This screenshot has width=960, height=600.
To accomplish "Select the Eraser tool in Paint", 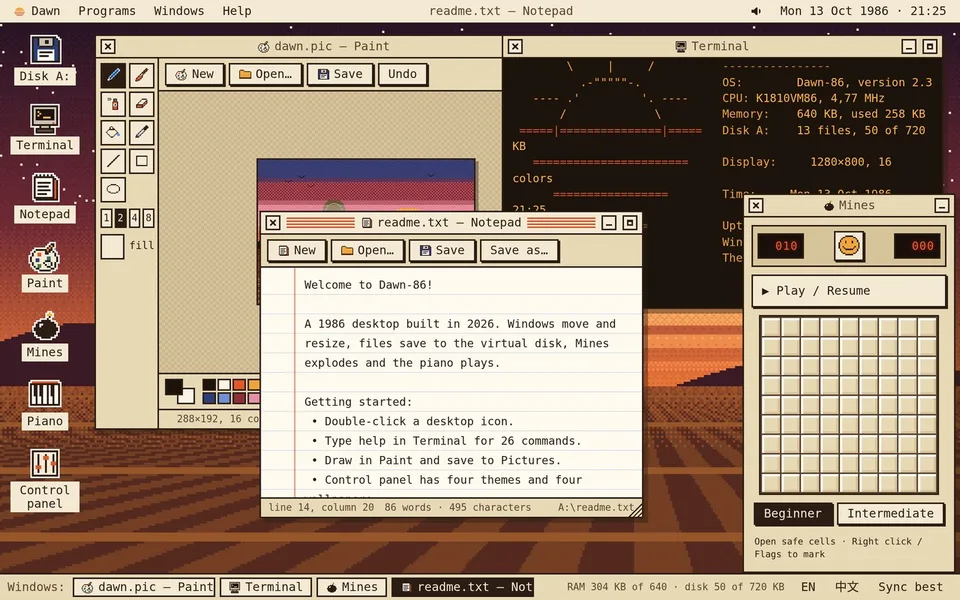I will [141, 104].
